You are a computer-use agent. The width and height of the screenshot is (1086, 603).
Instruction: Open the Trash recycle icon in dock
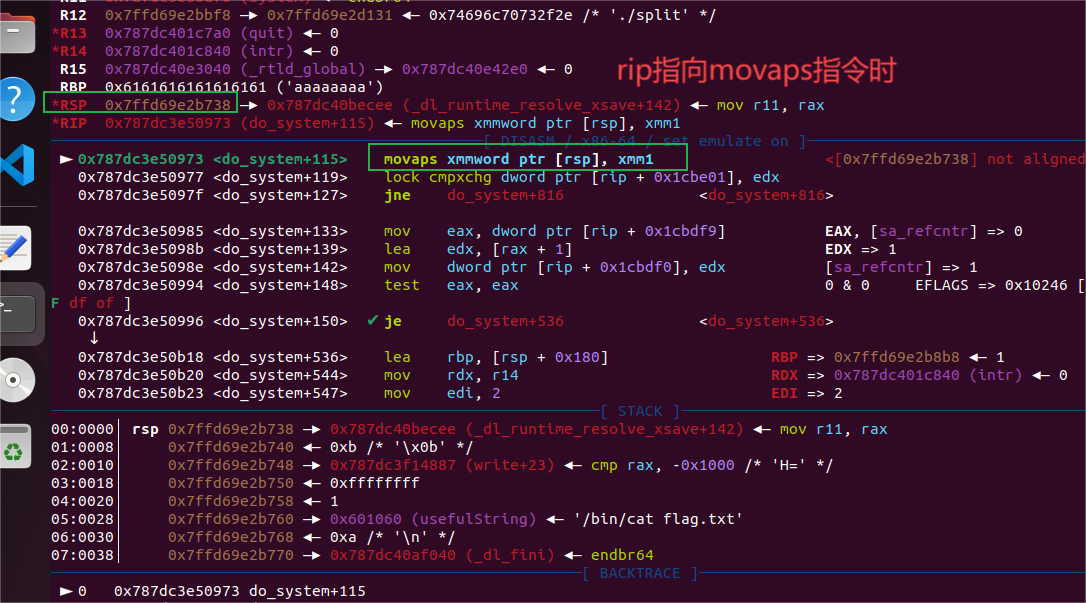[x=15, y=447]
